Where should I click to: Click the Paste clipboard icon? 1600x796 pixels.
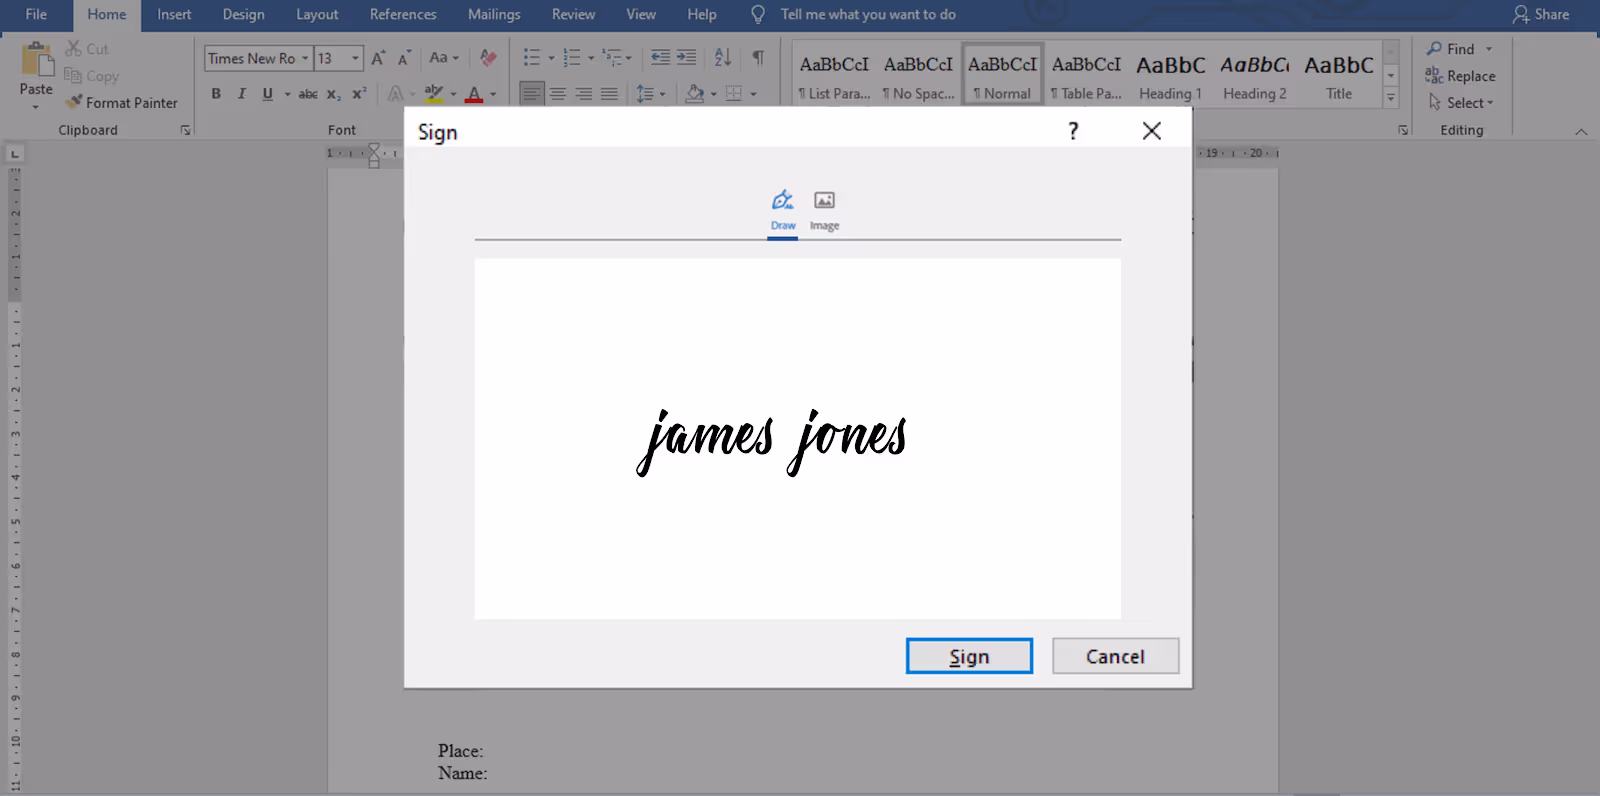[36, 60]
